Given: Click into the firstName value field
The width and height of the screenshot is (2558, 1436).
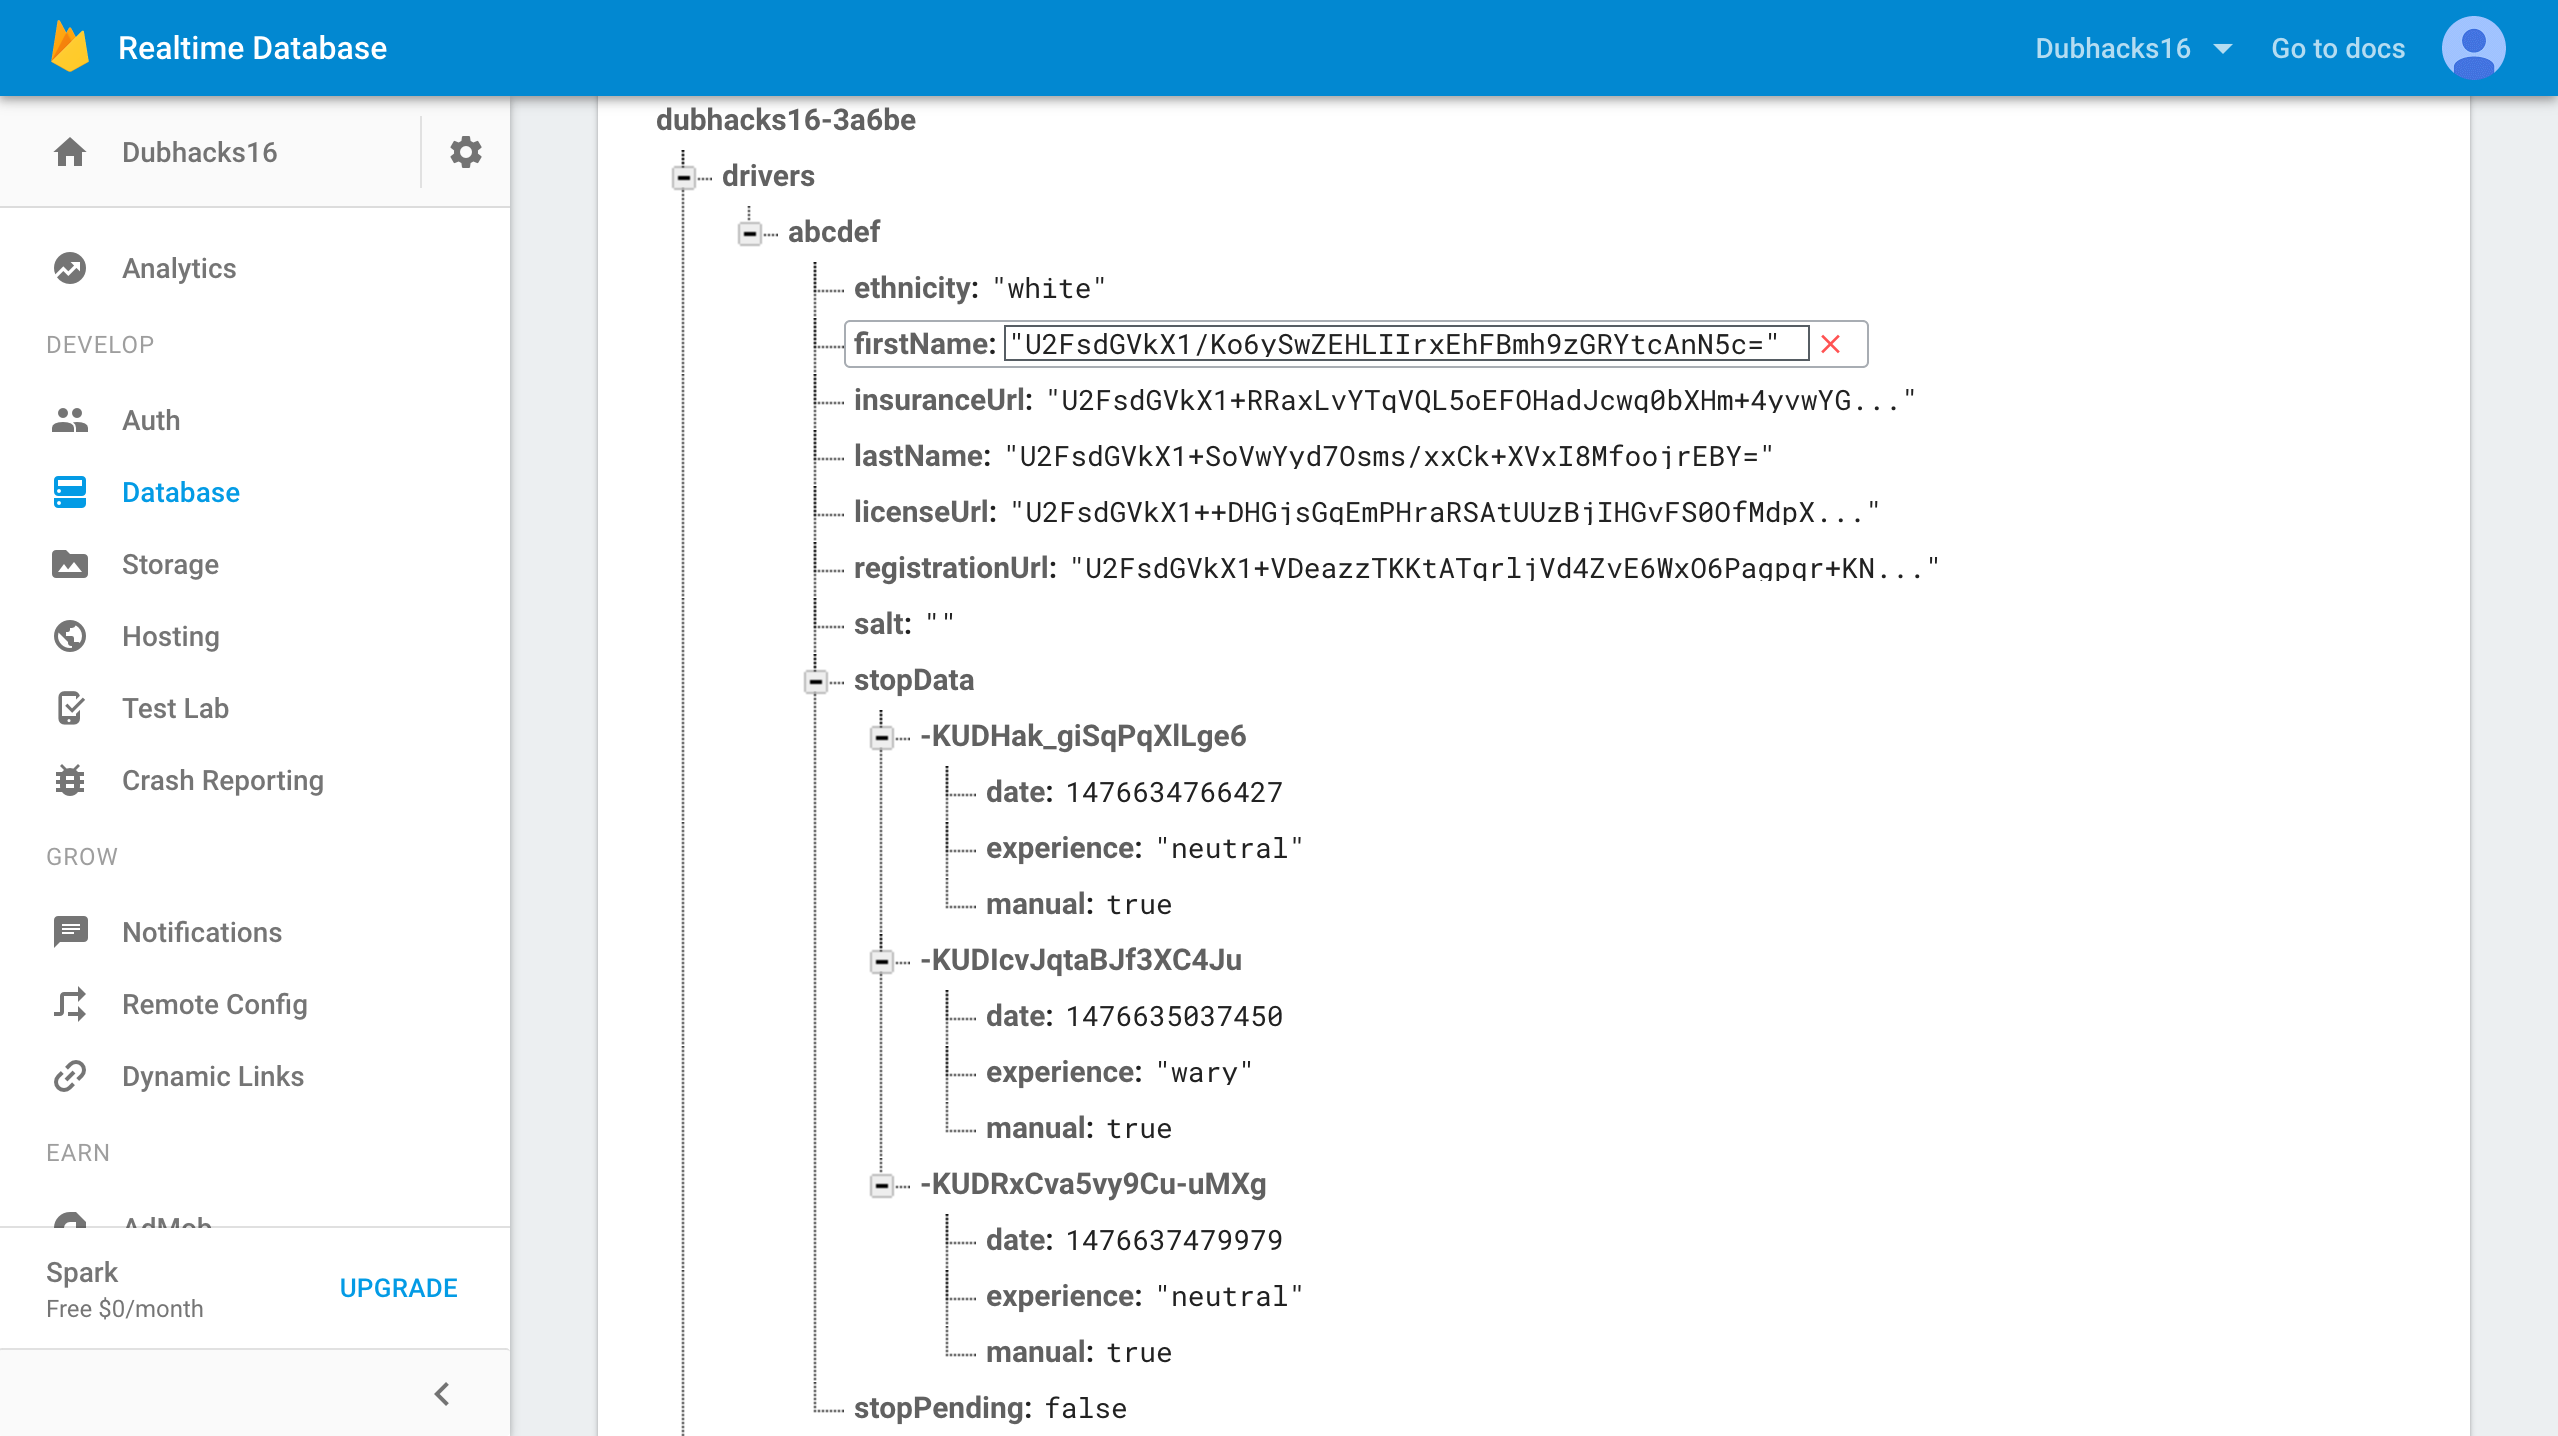Looking at the screenshot, I should (1405, 344).
